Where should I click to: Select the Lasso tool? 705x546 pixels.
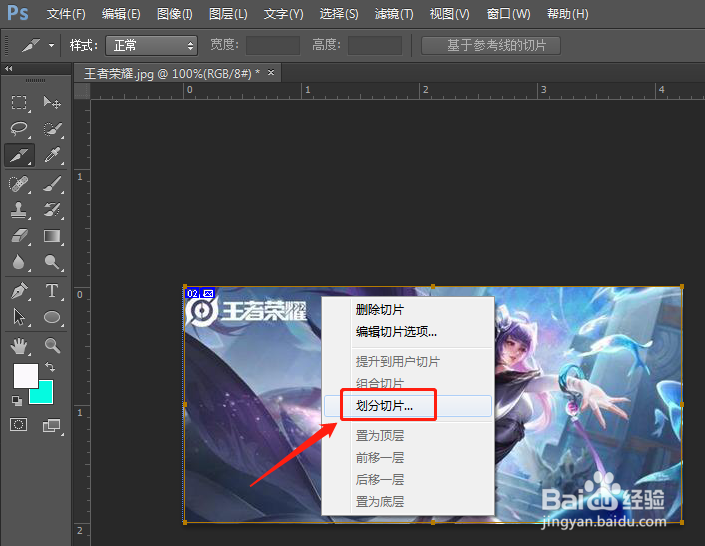pos(19,129)
